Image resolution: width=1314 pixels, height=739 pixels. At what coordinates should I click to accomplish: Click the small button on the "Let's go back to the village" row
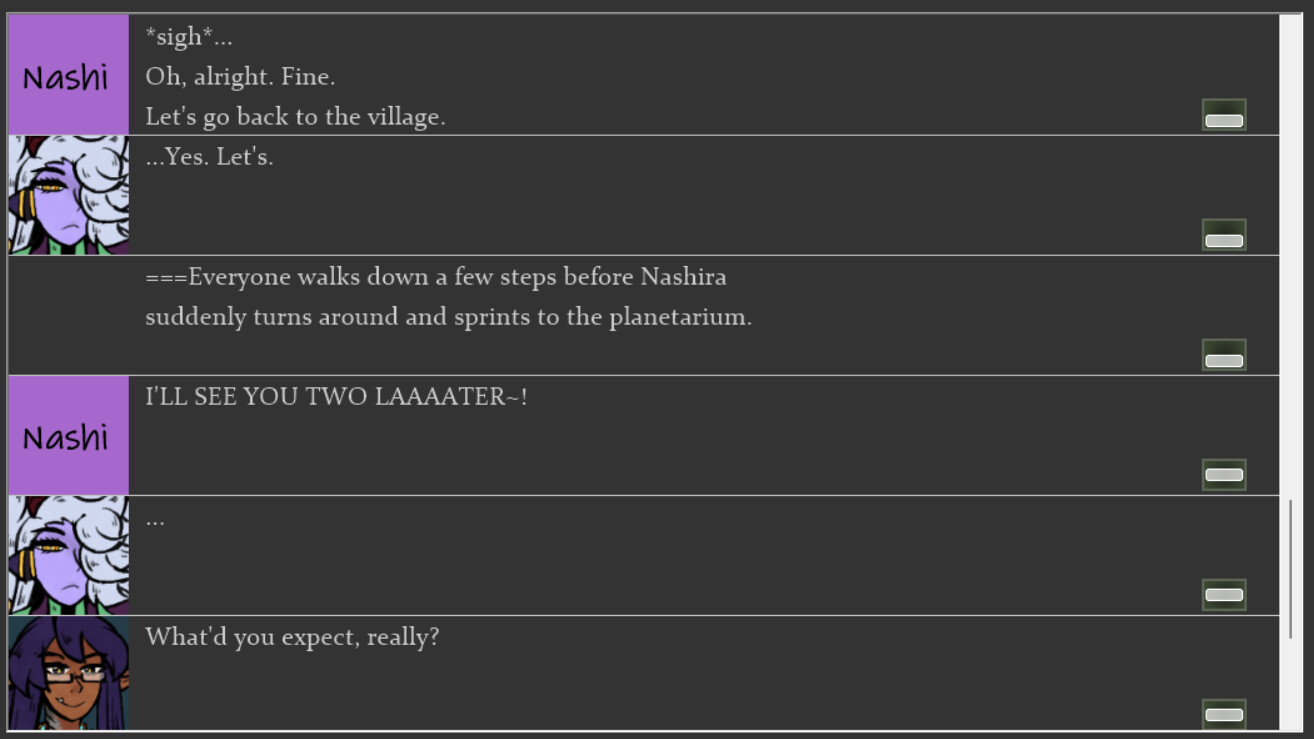[1223, 116]
